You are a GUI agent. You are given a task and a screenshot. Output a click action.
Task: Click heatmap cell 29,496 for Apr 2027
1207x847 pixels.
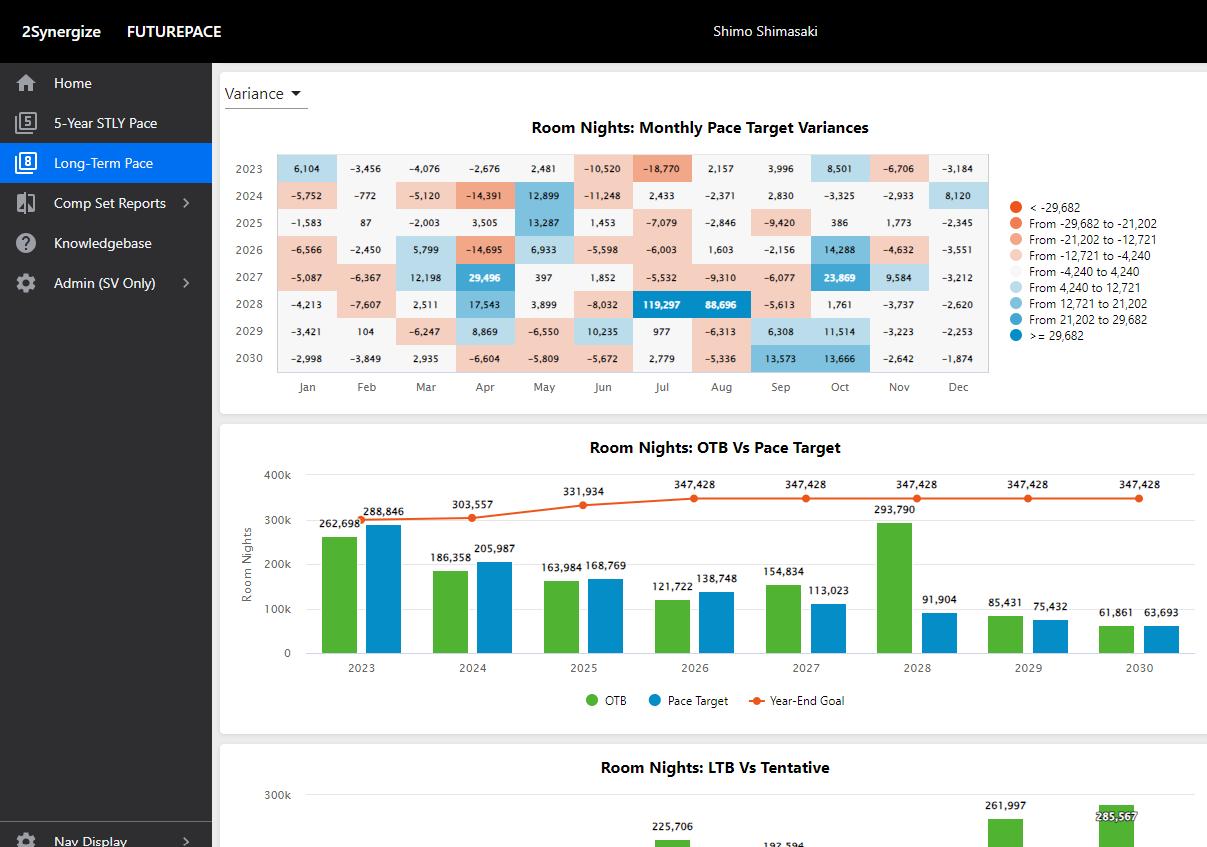point(485,277)
